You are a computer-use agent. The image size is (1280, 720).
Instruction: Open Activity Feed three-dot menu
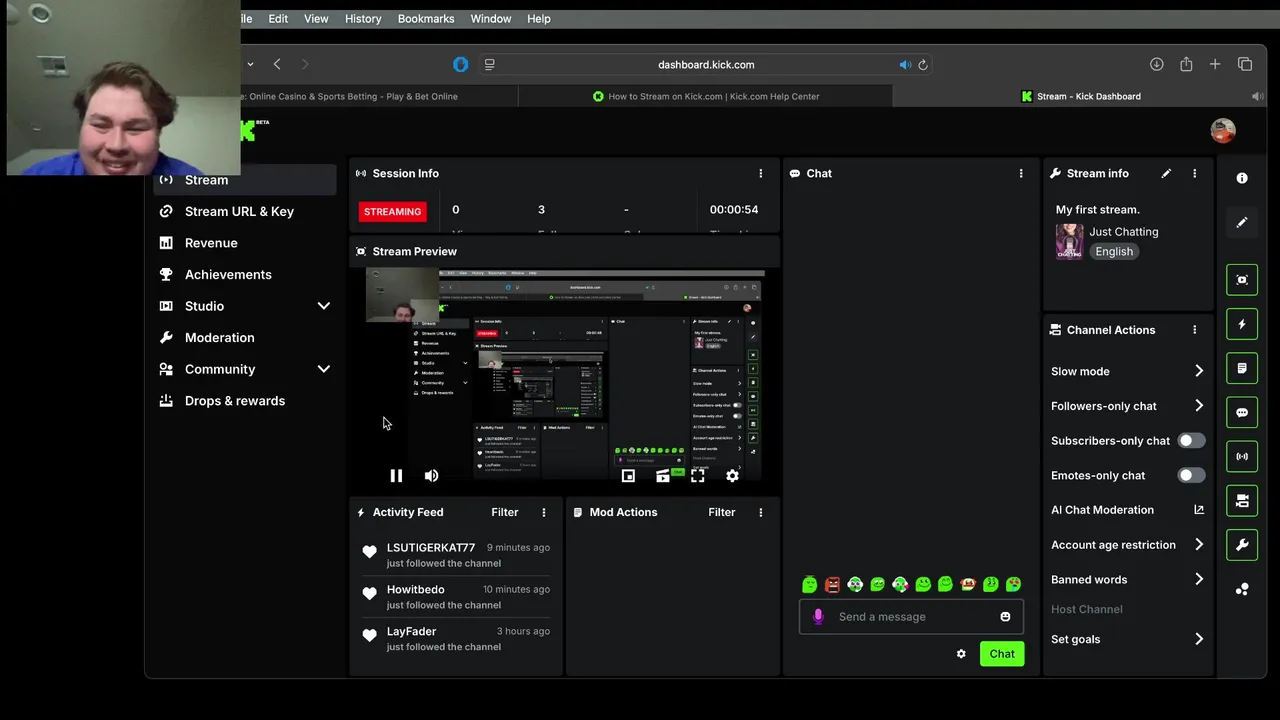point(544,512)
